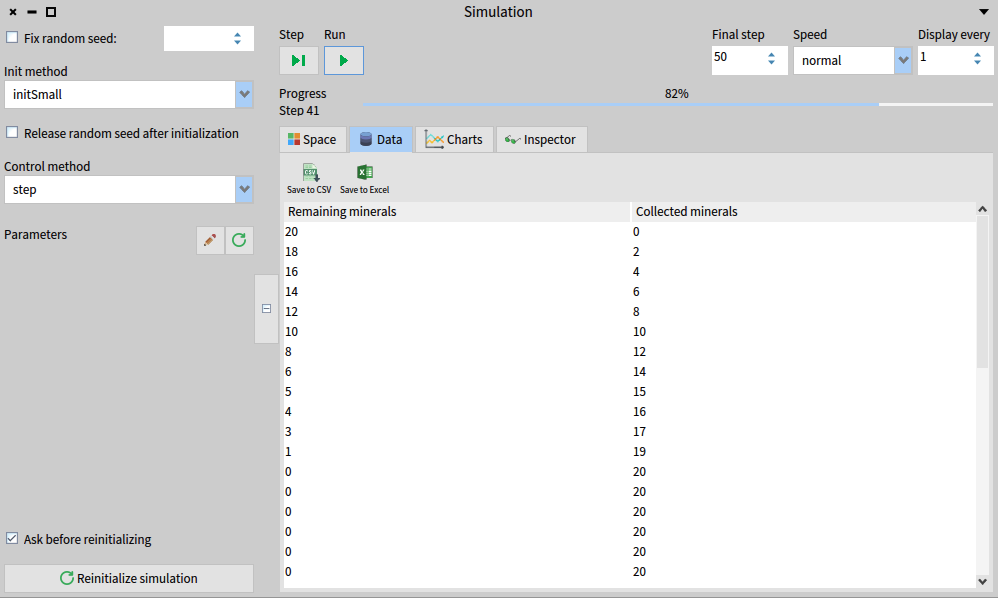
Task: Uncheck Ask before reinitializing
Action: [12, 539]
